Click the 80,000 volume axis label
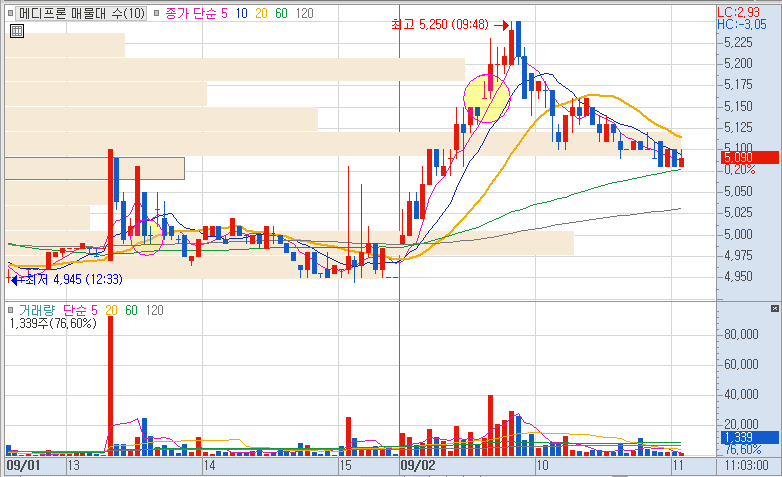Viewport: 782px width, 477px height. click(x=741, y=334)
